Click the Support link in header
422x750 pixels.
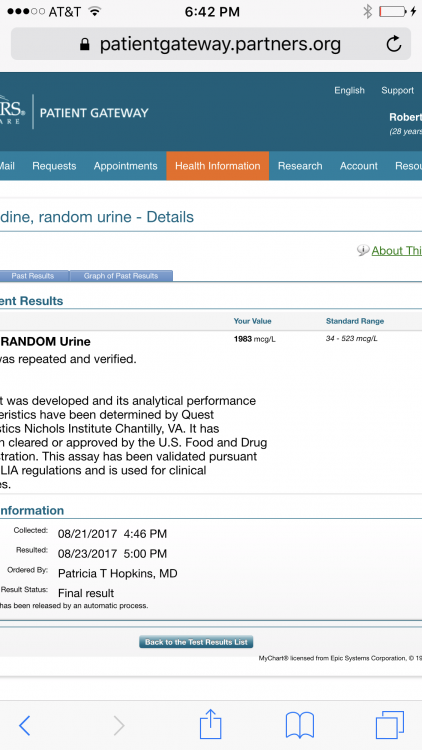pos(398,90)
